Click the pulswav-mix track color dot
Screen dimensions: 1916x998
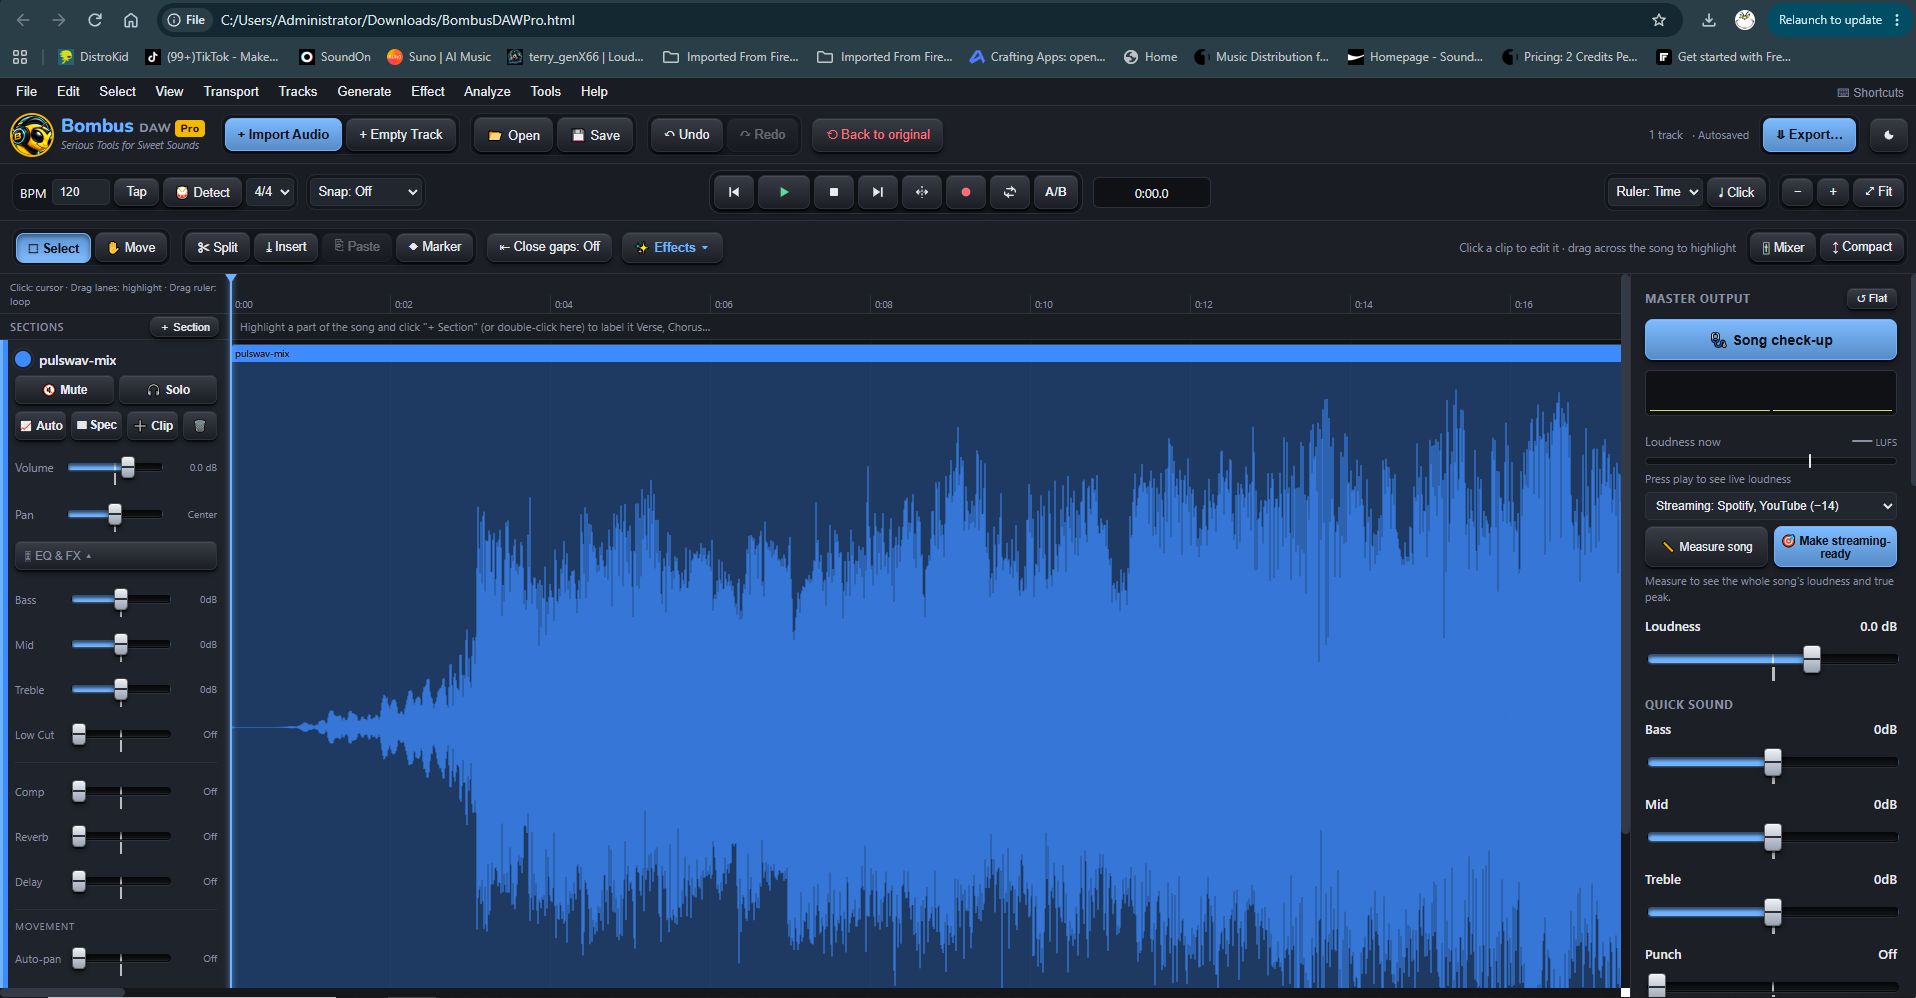click(23, 359)
